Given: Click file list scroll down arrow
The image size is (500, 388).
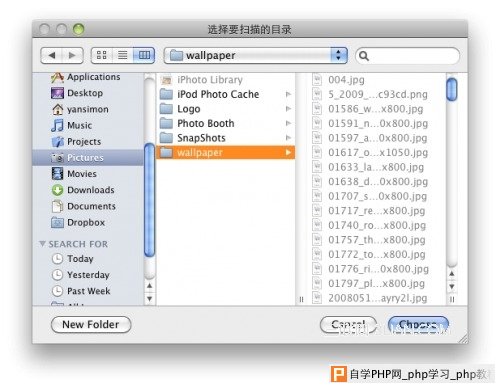Looking at the screenshot, I should [452, 286].
